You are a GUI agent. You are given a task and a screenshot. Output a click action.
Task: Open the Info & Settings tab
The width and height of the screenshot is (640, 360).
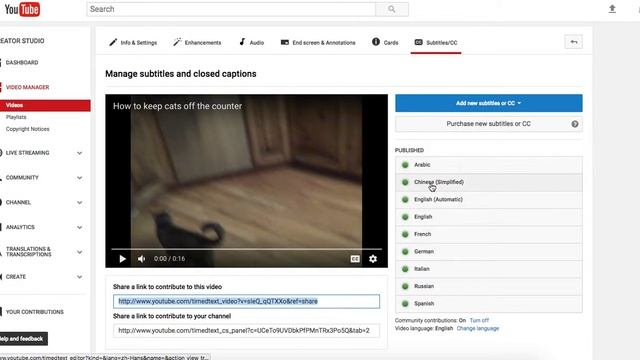tap(133, 42)
